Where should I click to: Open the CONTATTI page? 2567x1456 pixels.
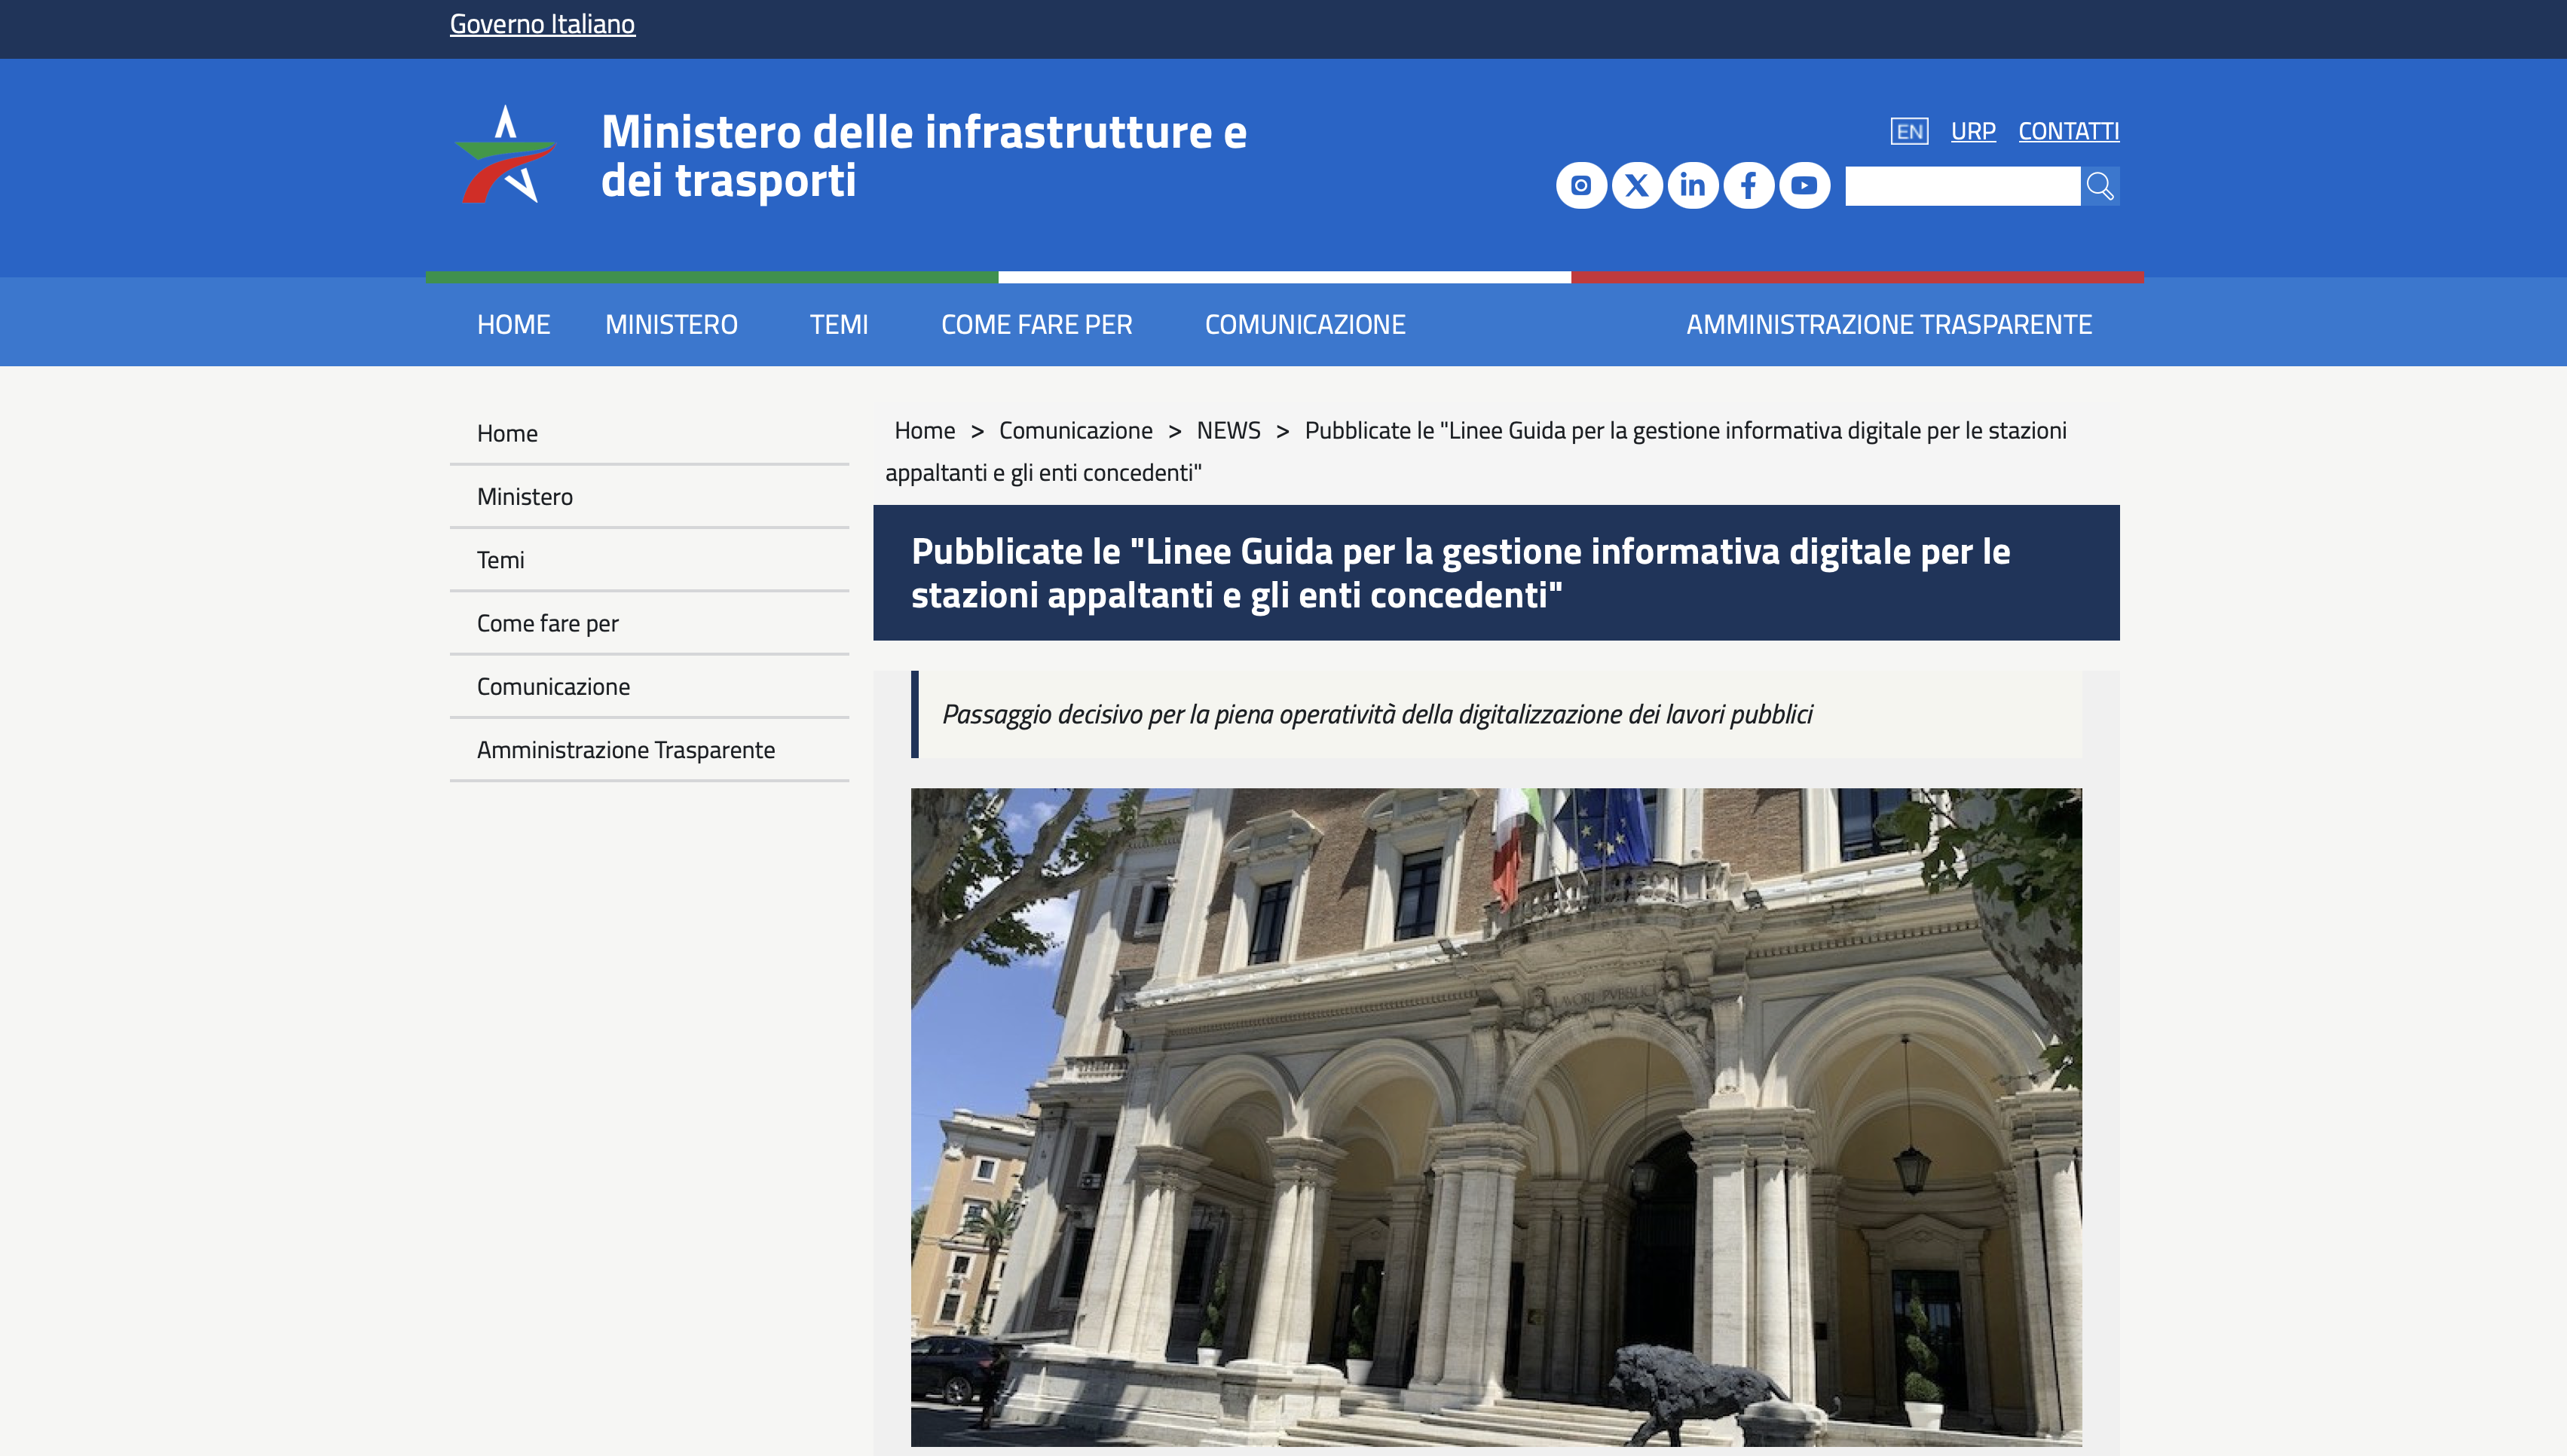point(2068,130)
